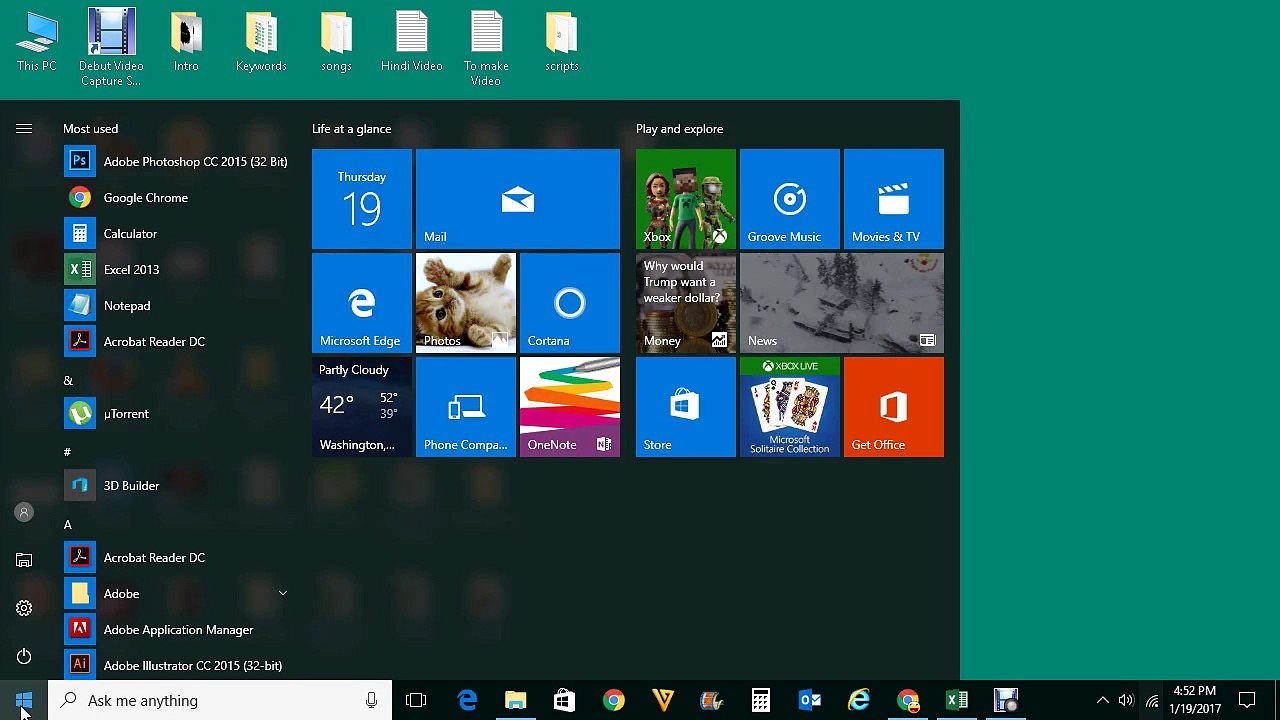The image size is (1280, 720).
Task: Open Calculator in the Most used list
Action: pyautogui.click(x=176, y=233)
